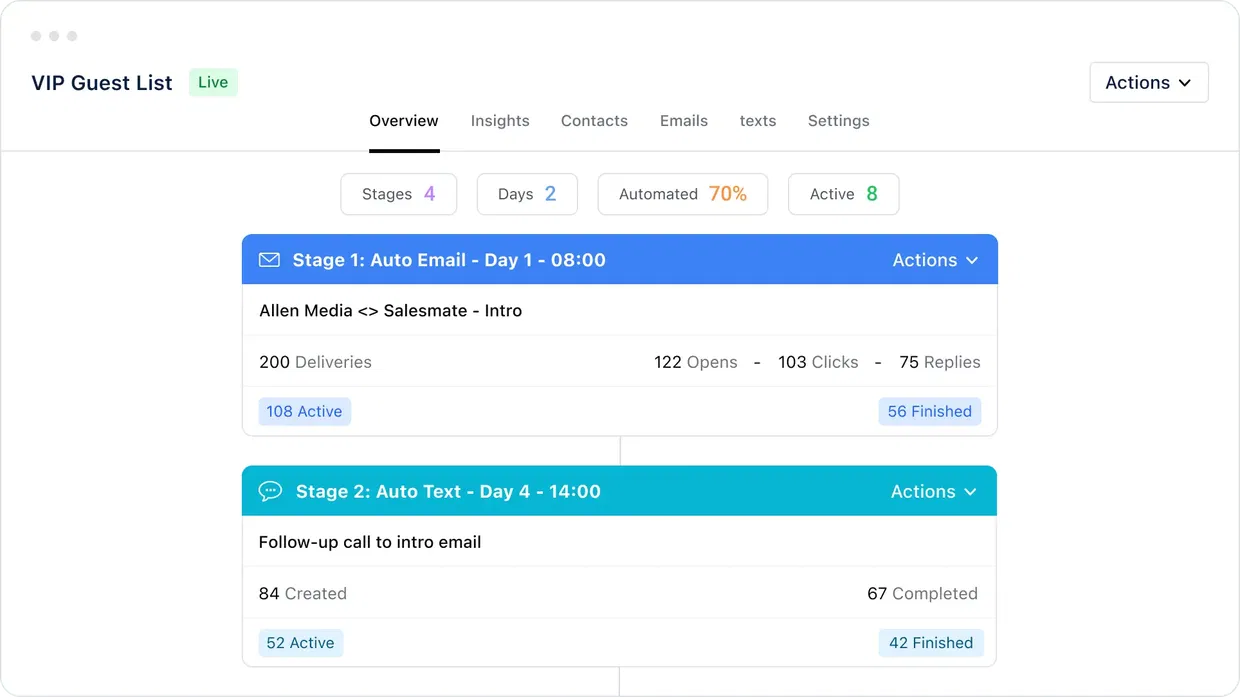Click the Days 2 stat chip
The image size is (1240, 697).
526,194
